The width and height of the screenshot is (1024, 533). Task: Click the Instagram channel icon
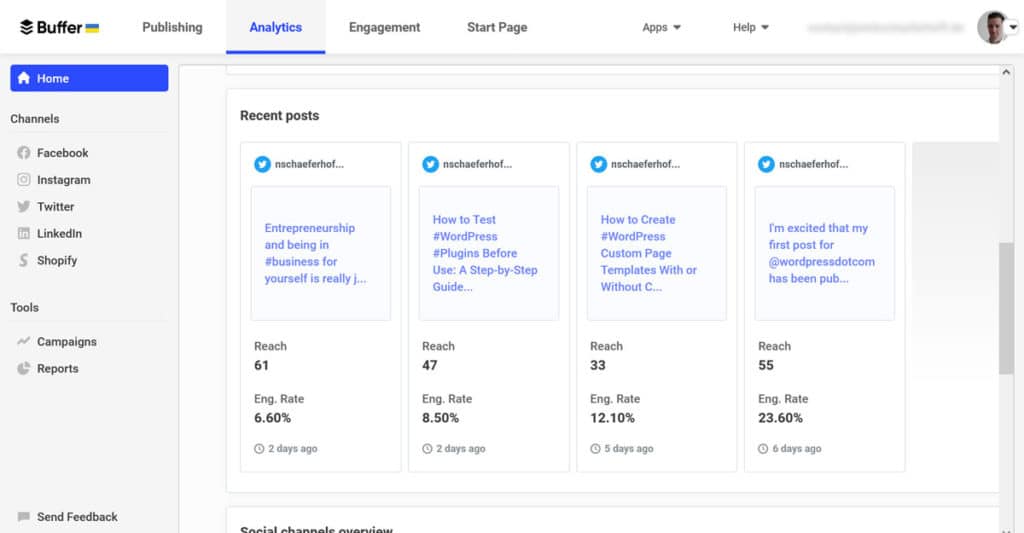pyautogui.click(x=24, y=180)
